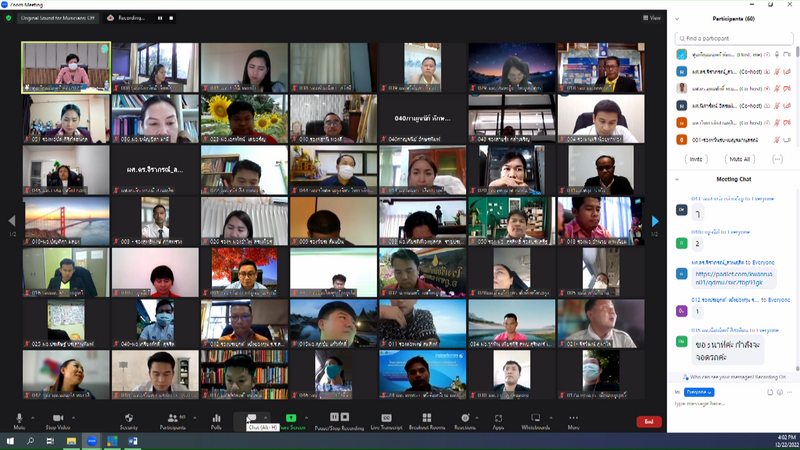
Task: Open the 'Everyone' chat recipient dropdown
Action: click(696, 392)
